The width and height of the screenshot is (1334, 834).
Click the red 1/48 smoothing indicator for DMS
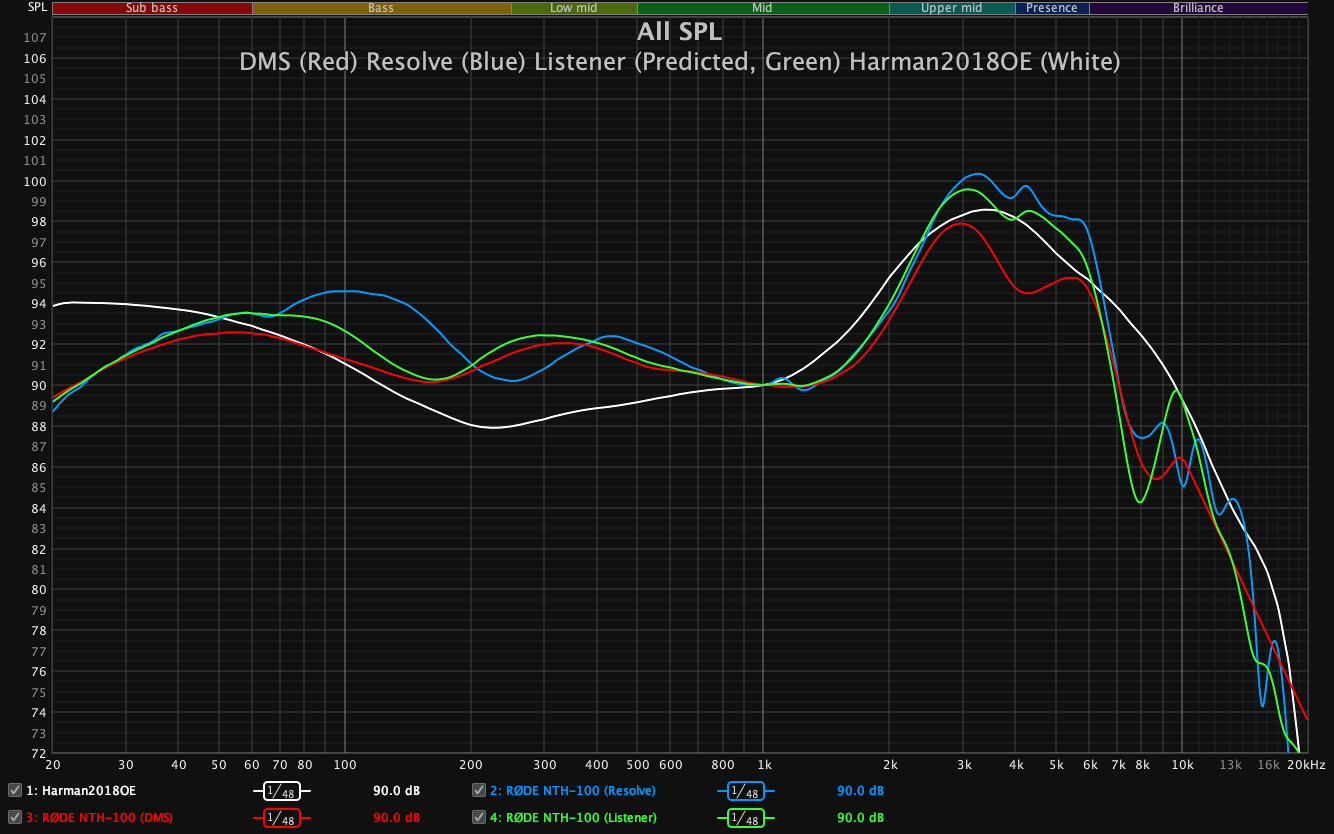tap(283, 819)
